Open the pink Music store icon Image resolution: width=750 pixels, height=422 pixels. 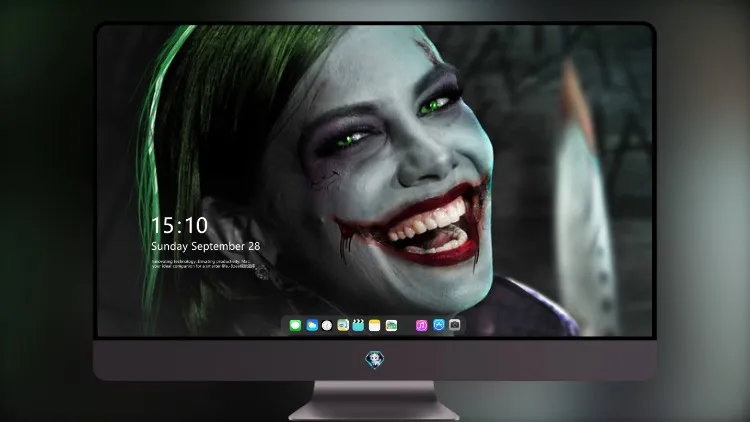tap(421, 325)
